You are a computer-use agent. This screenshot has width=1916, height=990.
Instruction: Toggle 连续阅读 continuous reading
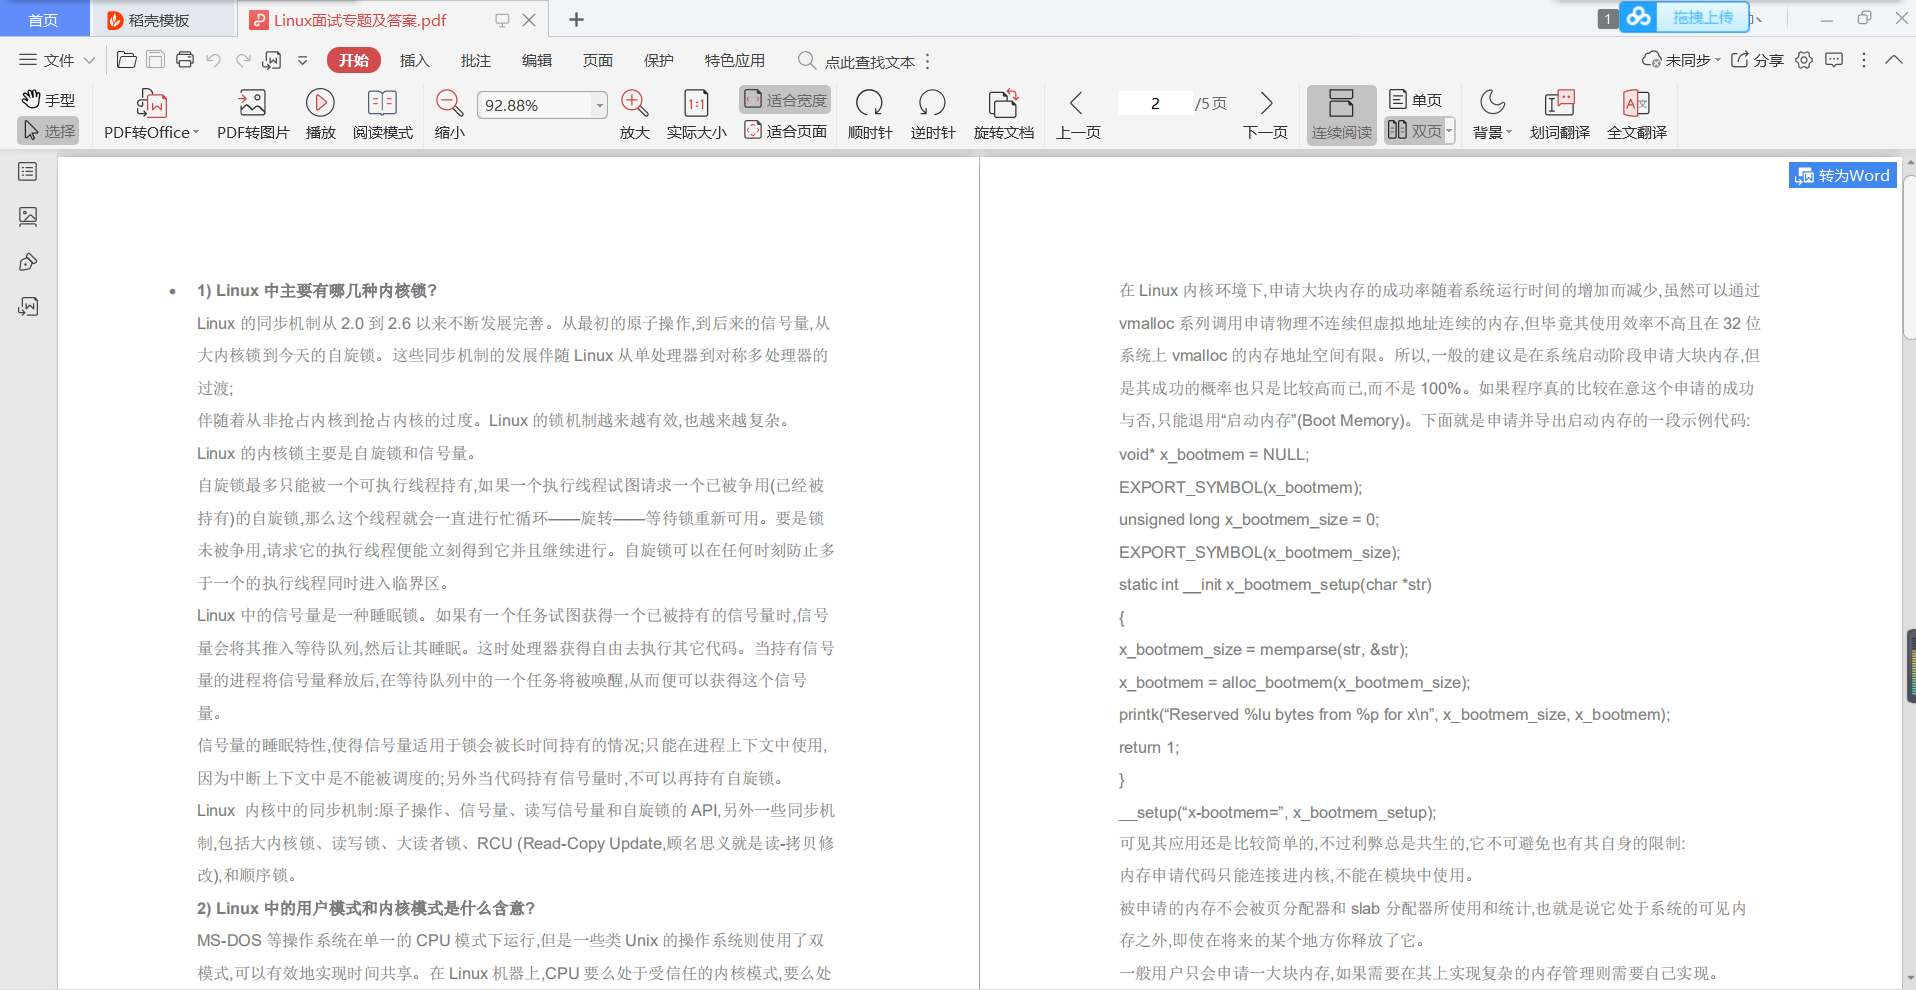tap(1342, 115)
